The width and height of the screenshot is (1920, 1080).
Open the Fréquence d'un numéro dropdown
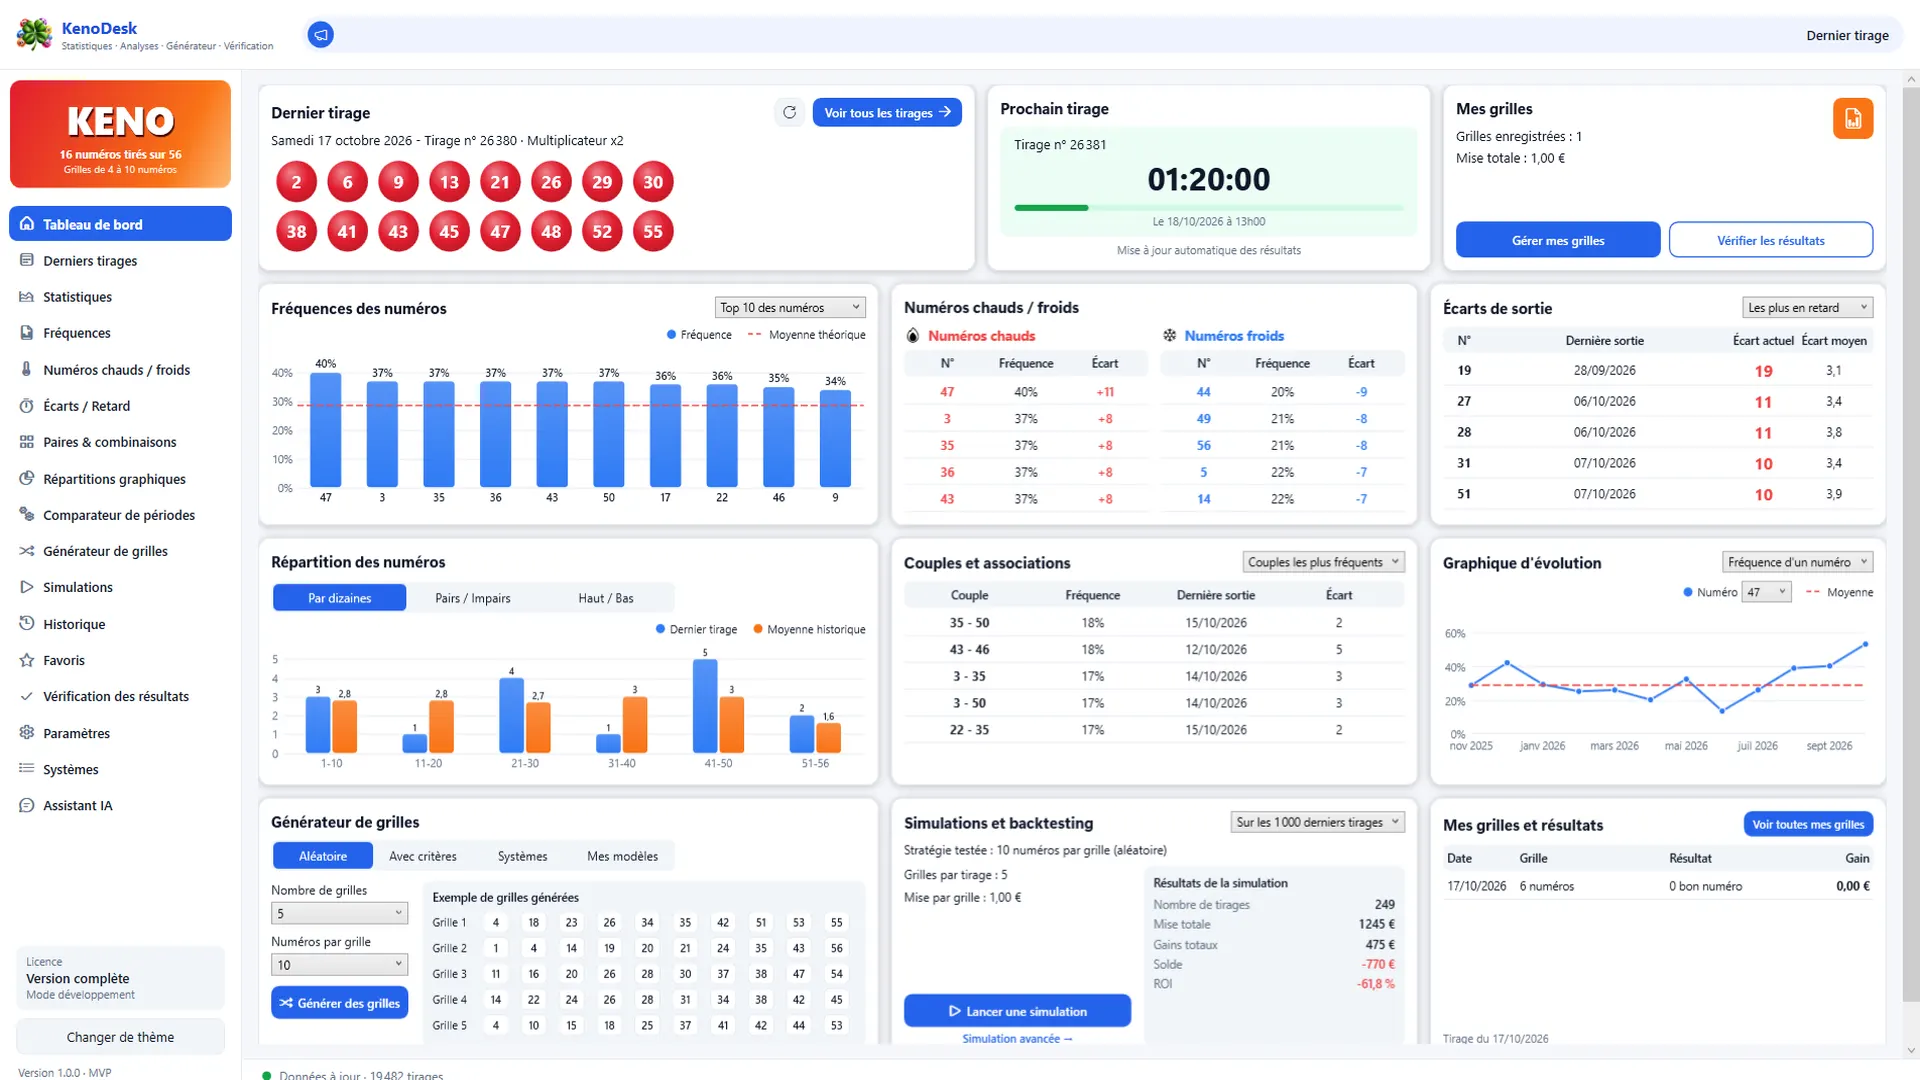pos(1797,562)
